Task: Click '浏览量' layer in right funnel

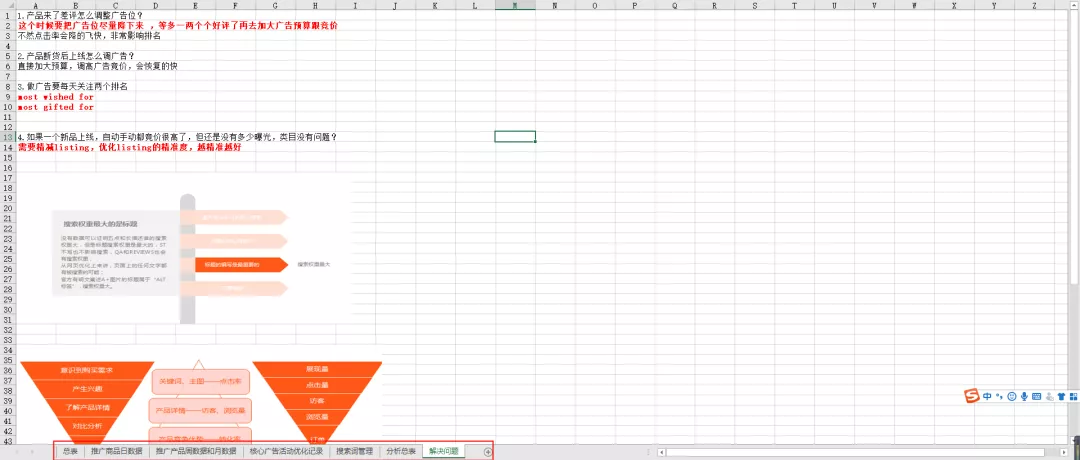Action: pyautogui.click(x=317, y=417)
